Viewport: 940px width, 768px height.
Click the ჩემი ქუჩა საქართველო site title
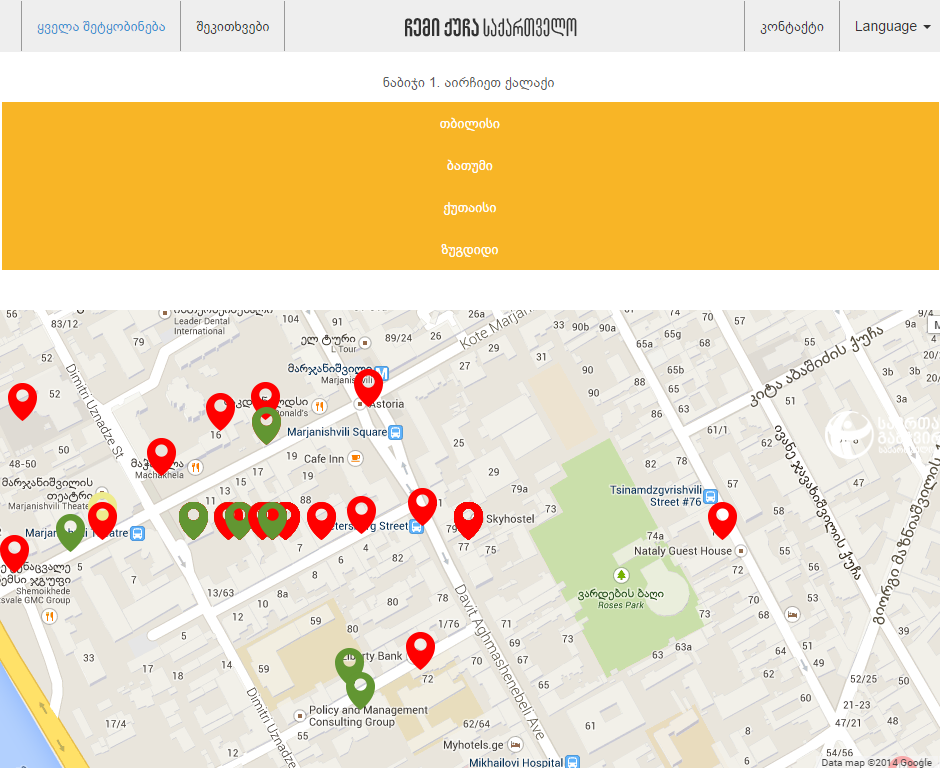490,28
